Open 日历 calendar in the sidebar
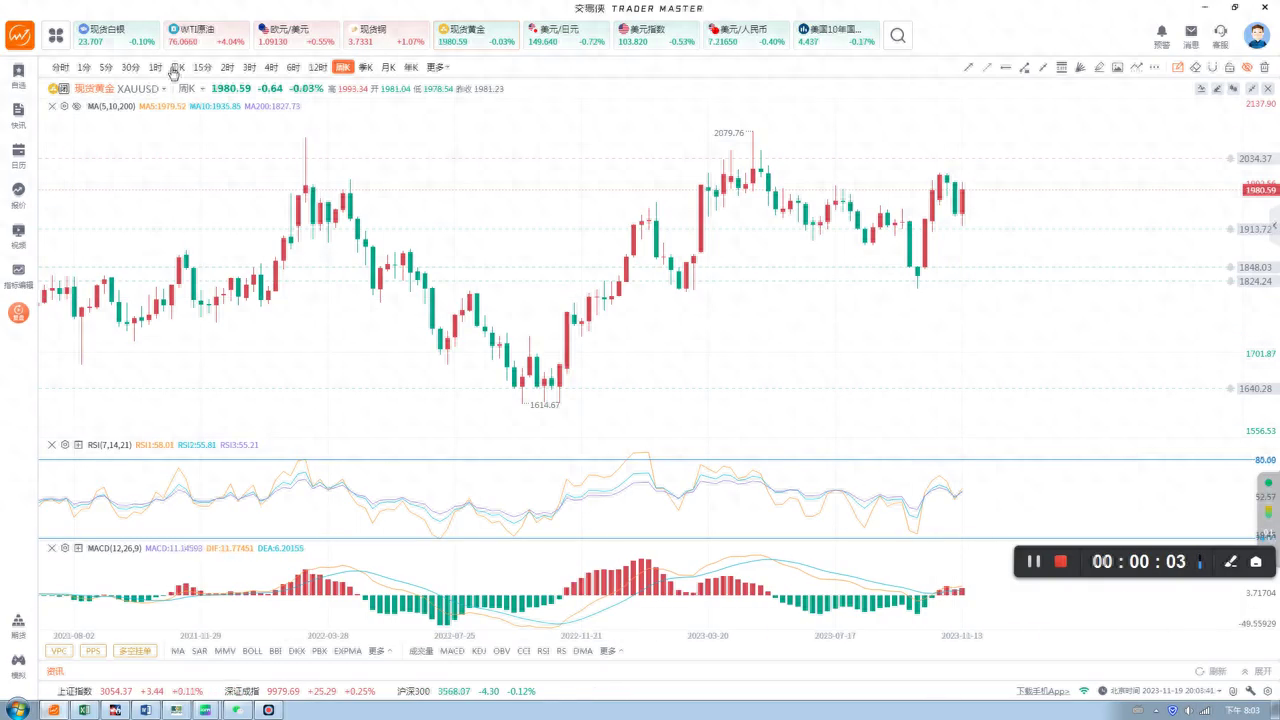Viewport: 1280px width, 720px height. point(18,155)
